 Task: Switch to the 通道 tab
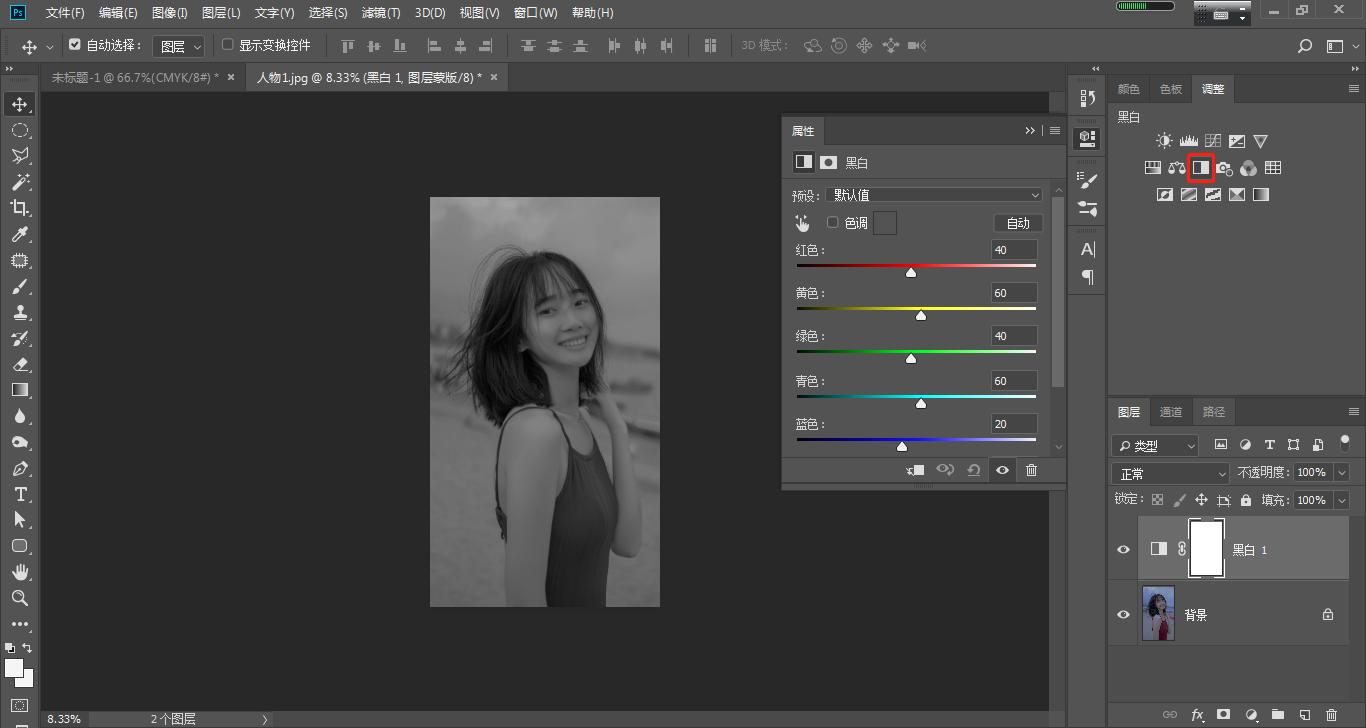1170,412
